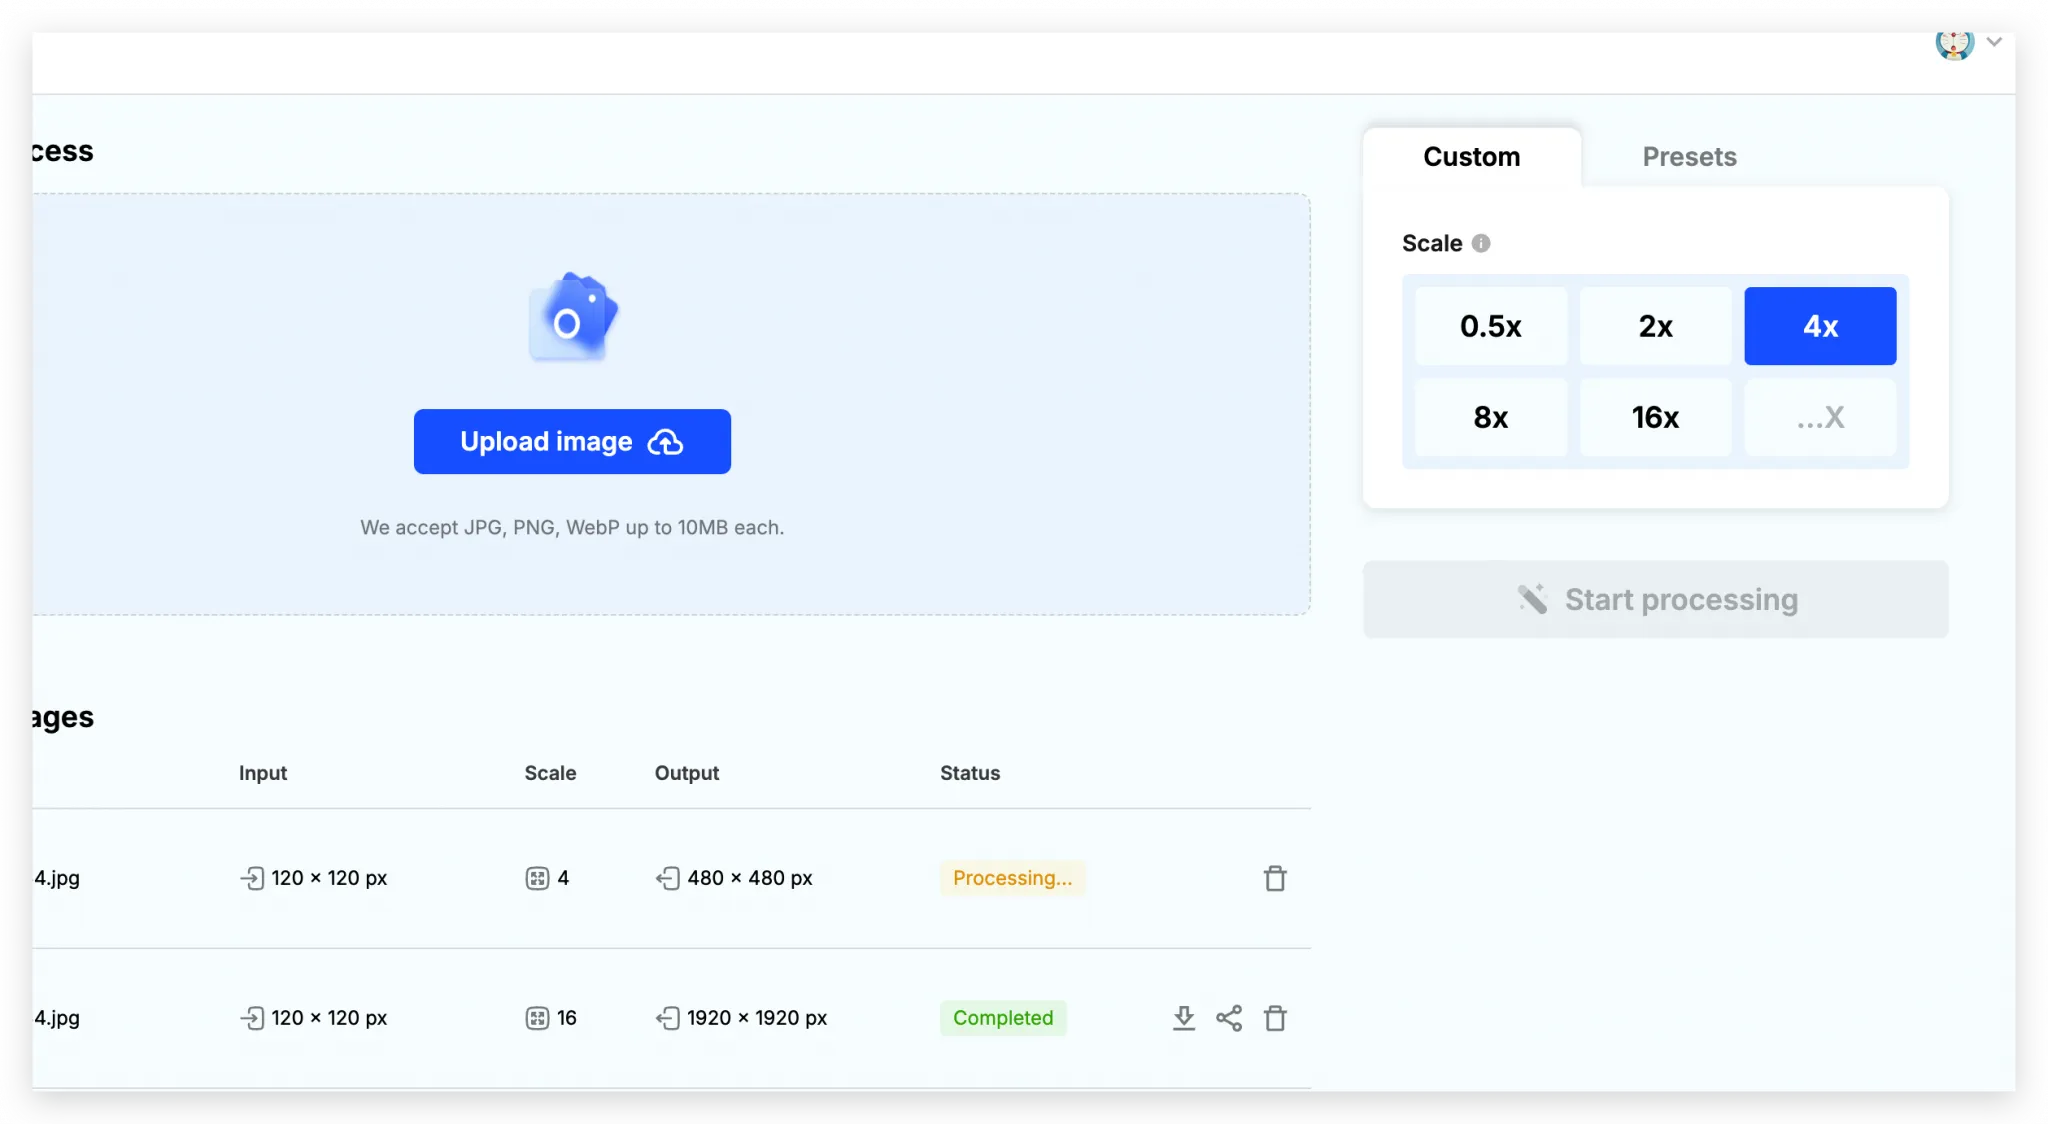Open the account dropdown chevron
The height and width of the screenshot is (1124, 2048).
pyautogui.click(x=1995, y=41)
